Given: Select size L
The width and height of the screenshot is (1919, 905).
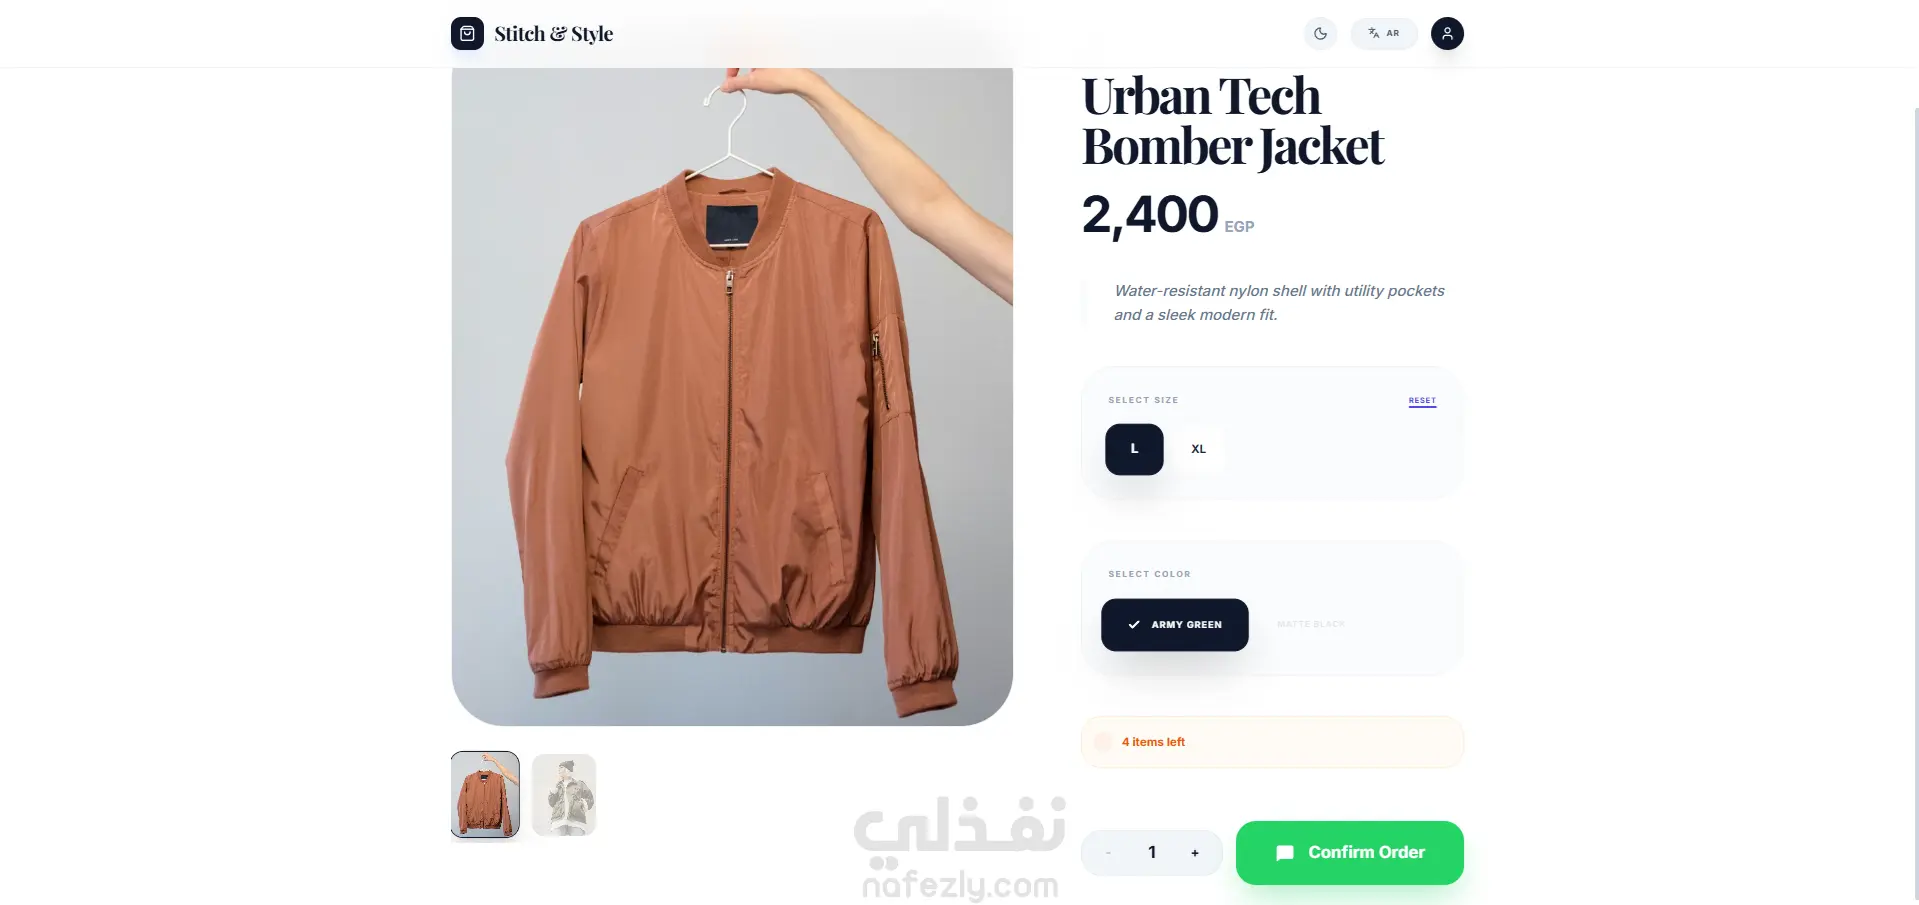Looking at the screenshot, I should tap(1134, 449).
